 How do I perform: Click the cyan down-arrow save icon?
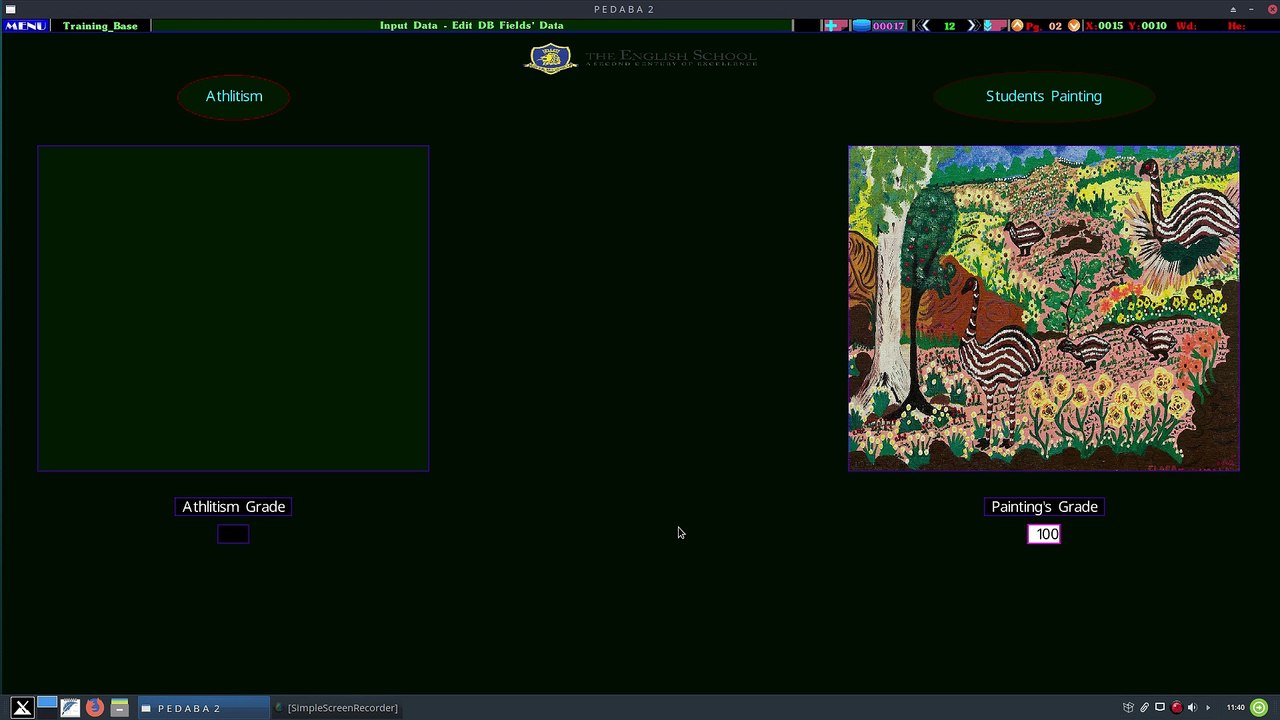(x=994, y=26)
